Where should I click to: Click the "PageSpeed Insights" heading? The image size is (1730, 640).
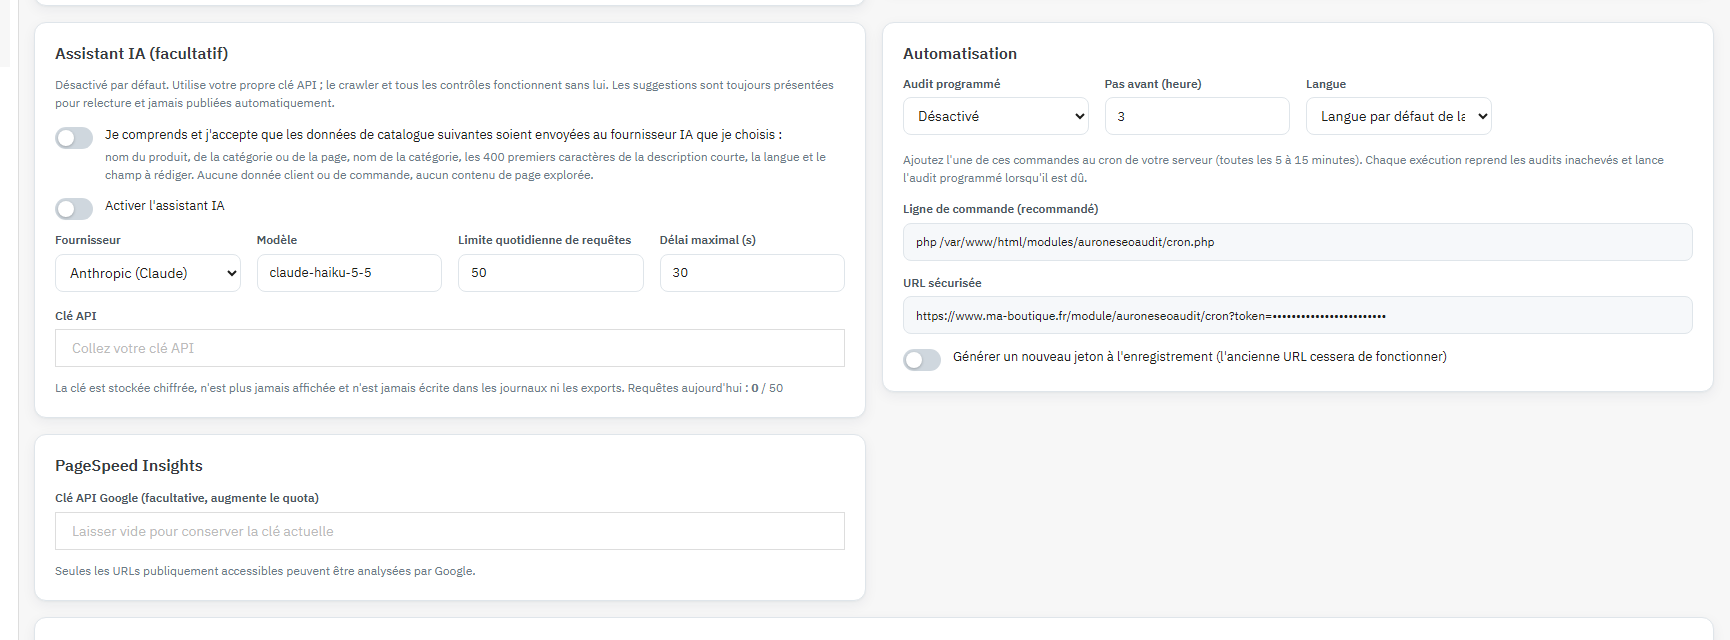click(x=129, y=466)
